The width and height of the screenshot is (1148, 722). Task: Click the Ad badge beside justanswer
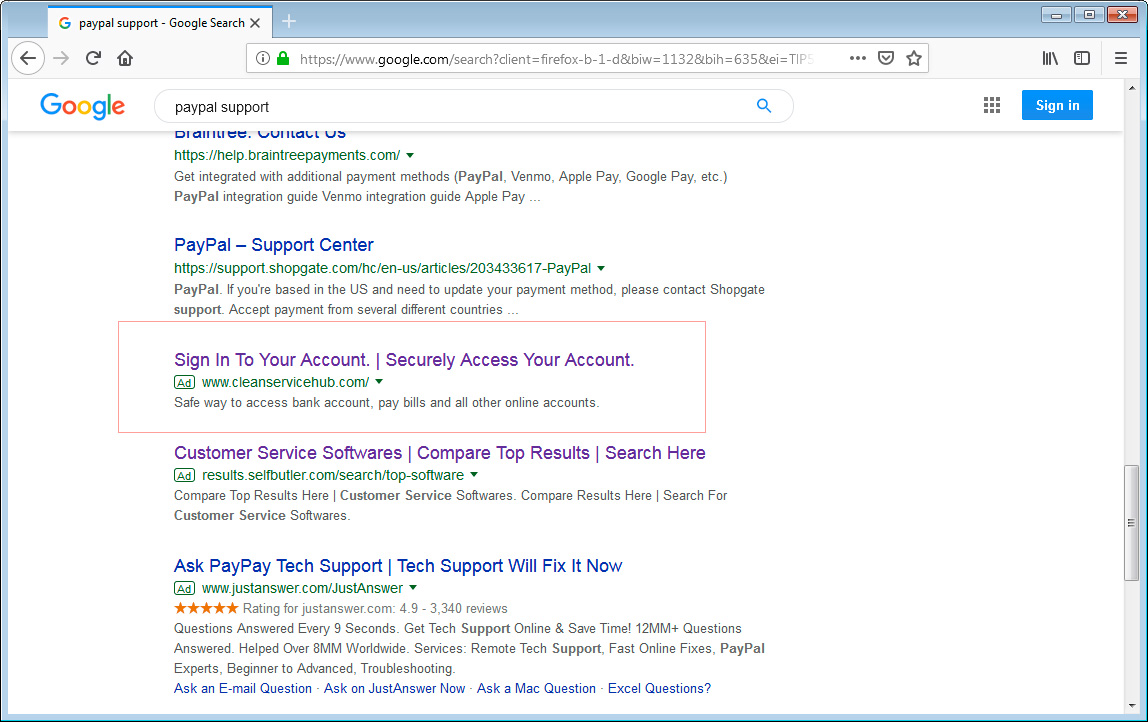[x=184, y=588]
